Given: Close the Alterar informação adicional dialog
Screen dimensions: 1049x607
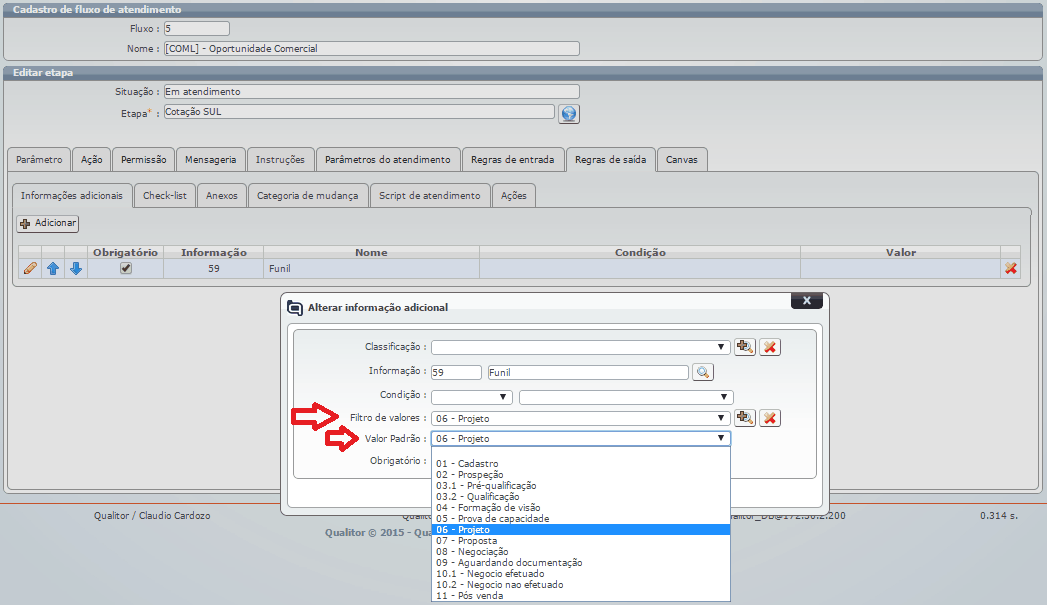Looking at the screenshot, I should 806,300.
